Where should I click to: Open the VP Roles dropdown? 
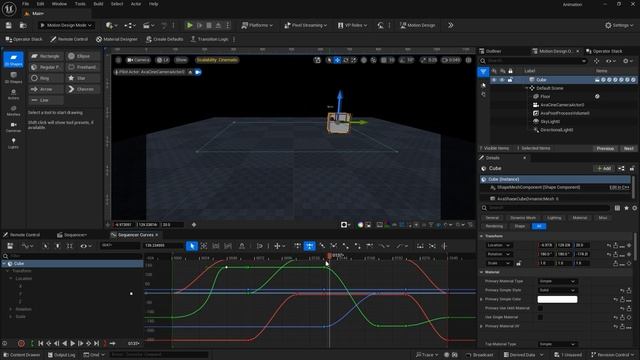pos(352,25)
